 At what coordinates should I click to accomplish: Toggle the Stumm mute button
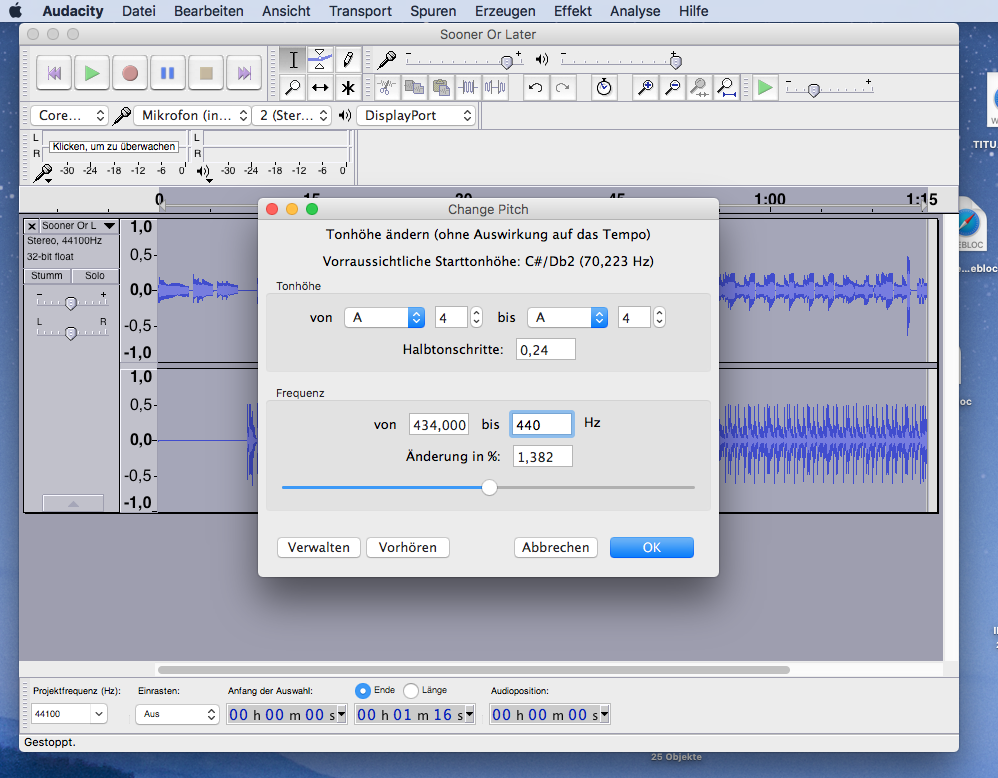pyautogui.click(x=47, y=276)
